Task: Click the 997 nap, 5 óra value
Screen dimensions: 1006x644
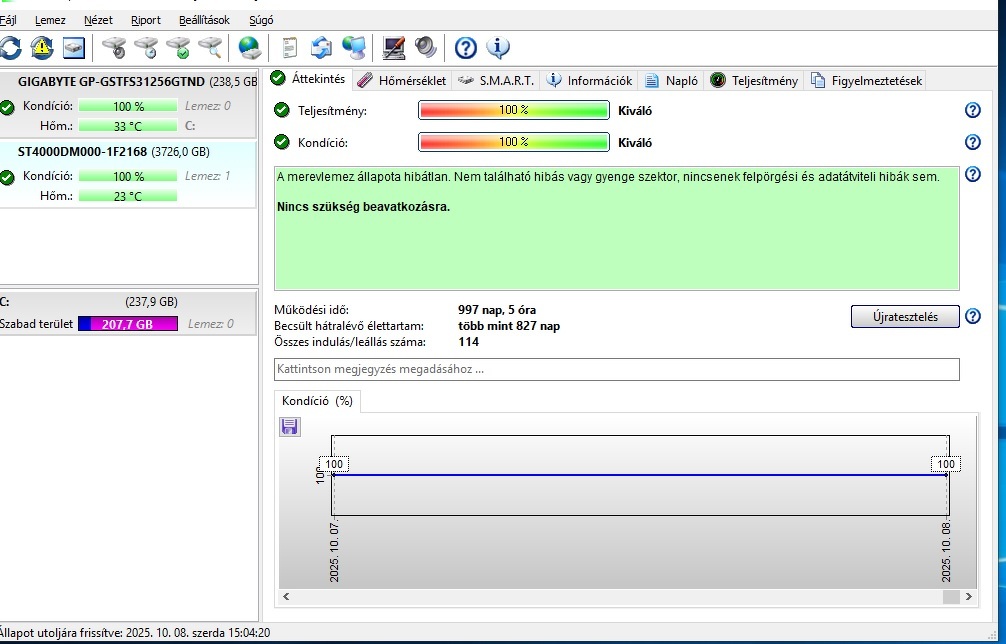Action: coord(497,310)
